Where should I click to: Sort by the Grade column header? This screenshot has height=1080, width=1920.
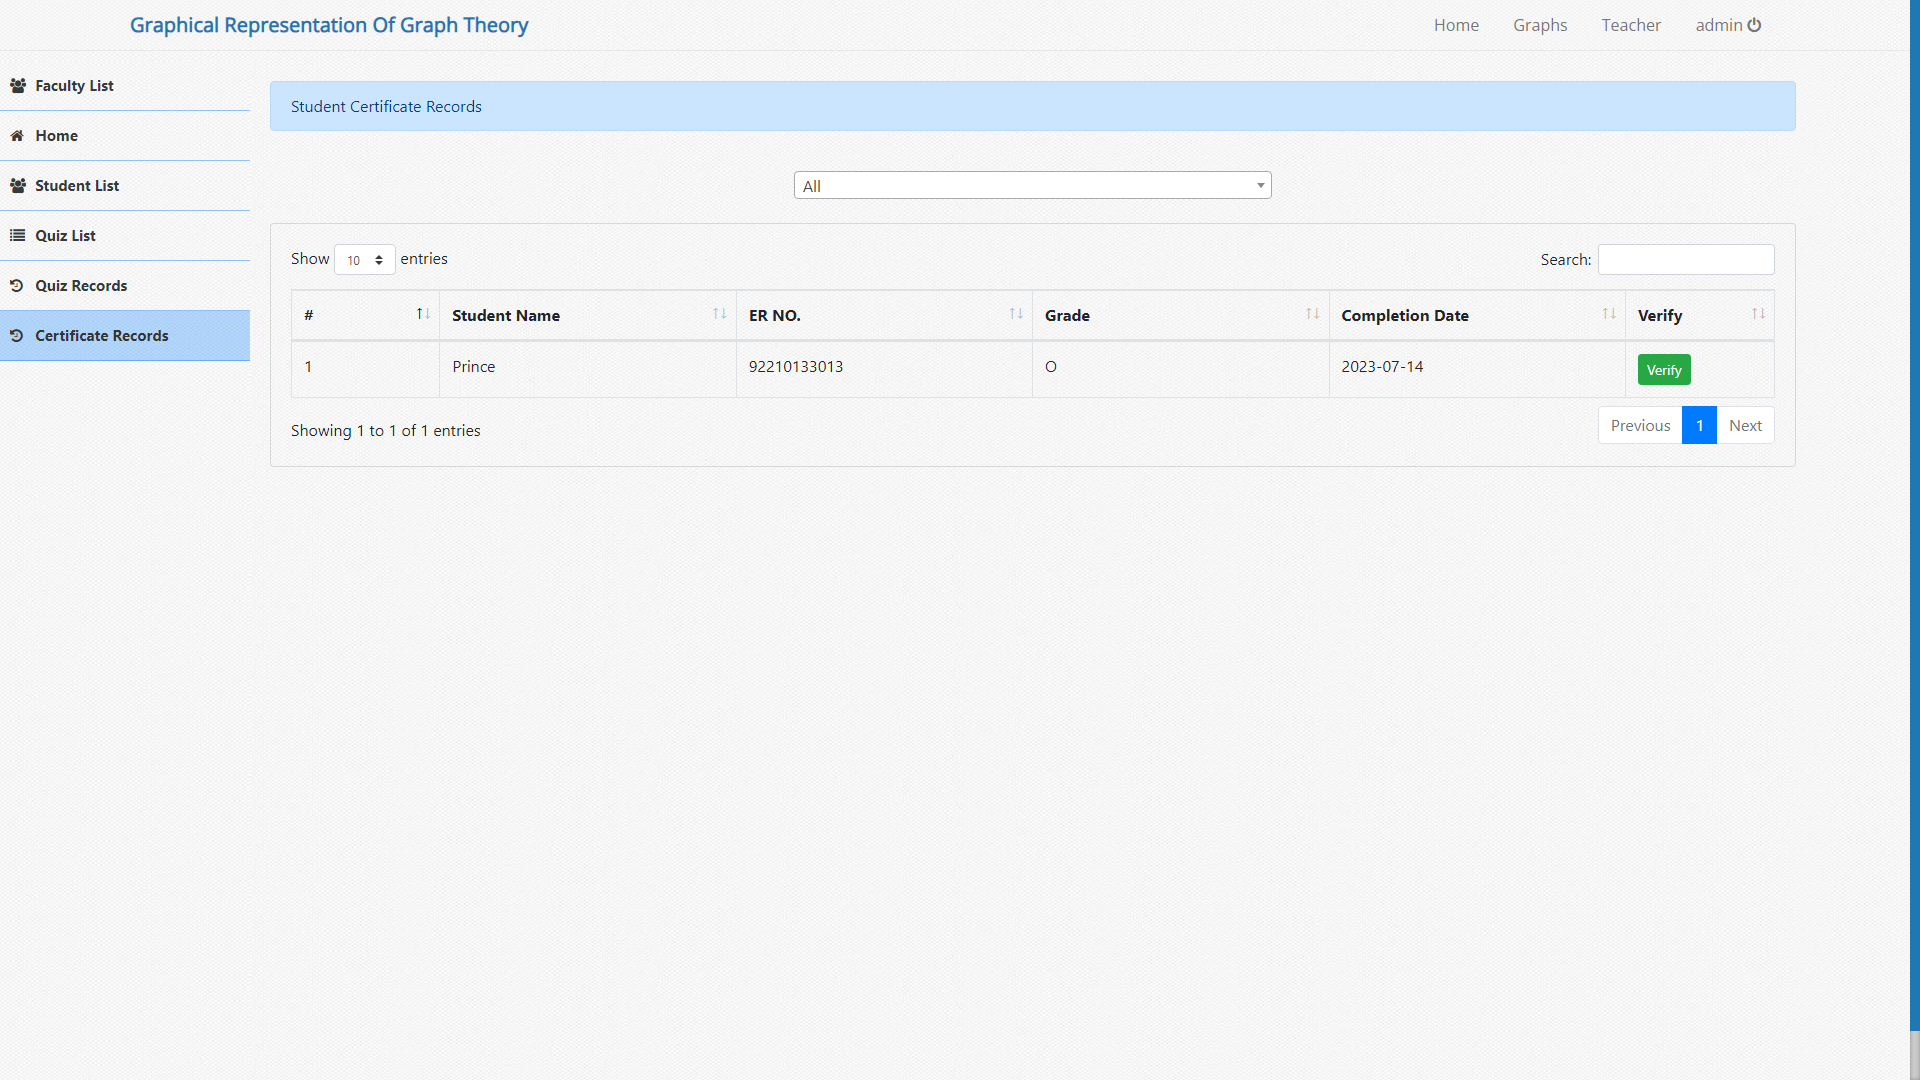click(x=1067, y=315)
